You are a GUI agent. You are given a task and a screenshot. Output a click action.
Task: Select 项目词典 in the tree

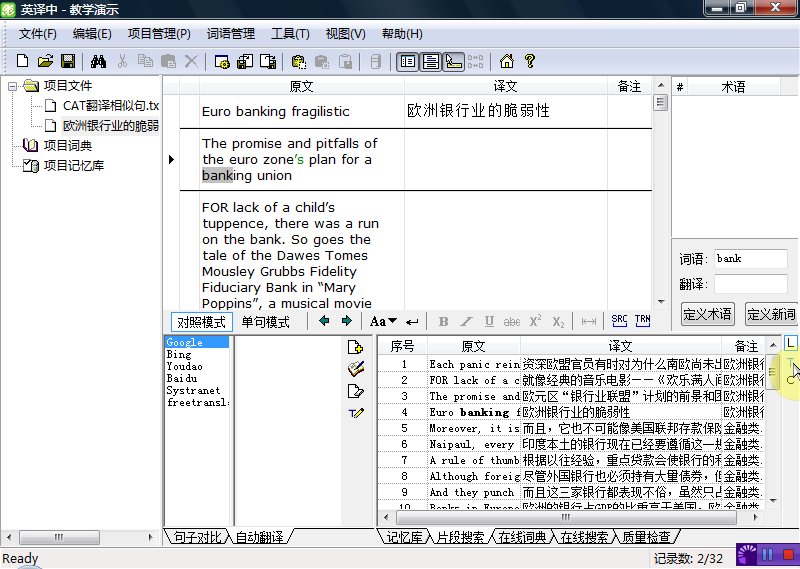[x=67, y=145]
